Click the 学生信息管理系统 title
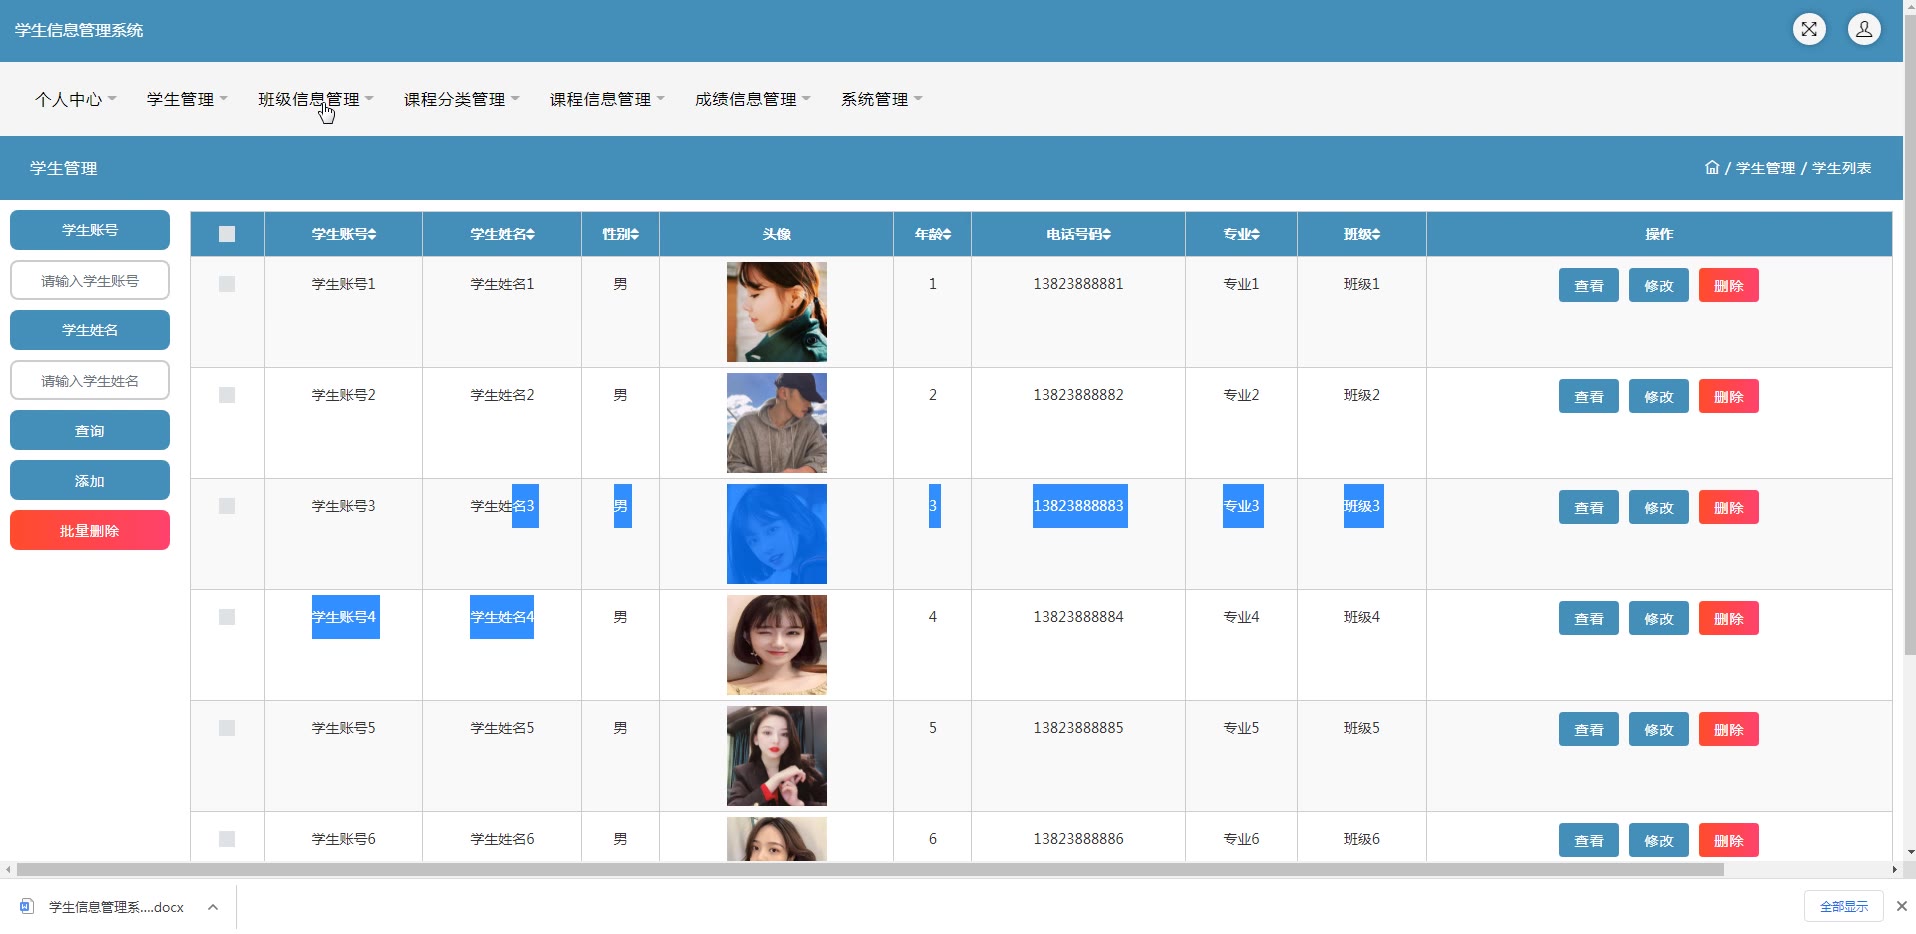1916x934 pixels. [79, 30]
